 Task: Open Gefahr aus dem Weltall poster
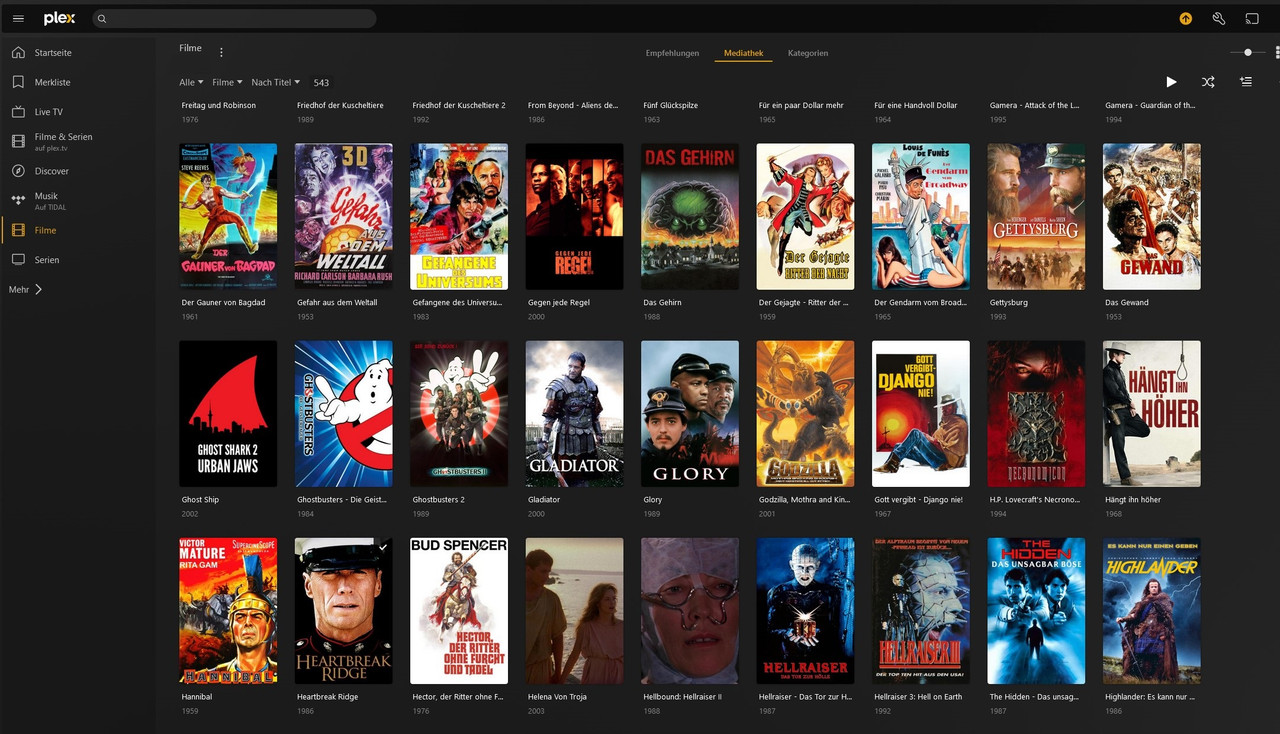344,216
